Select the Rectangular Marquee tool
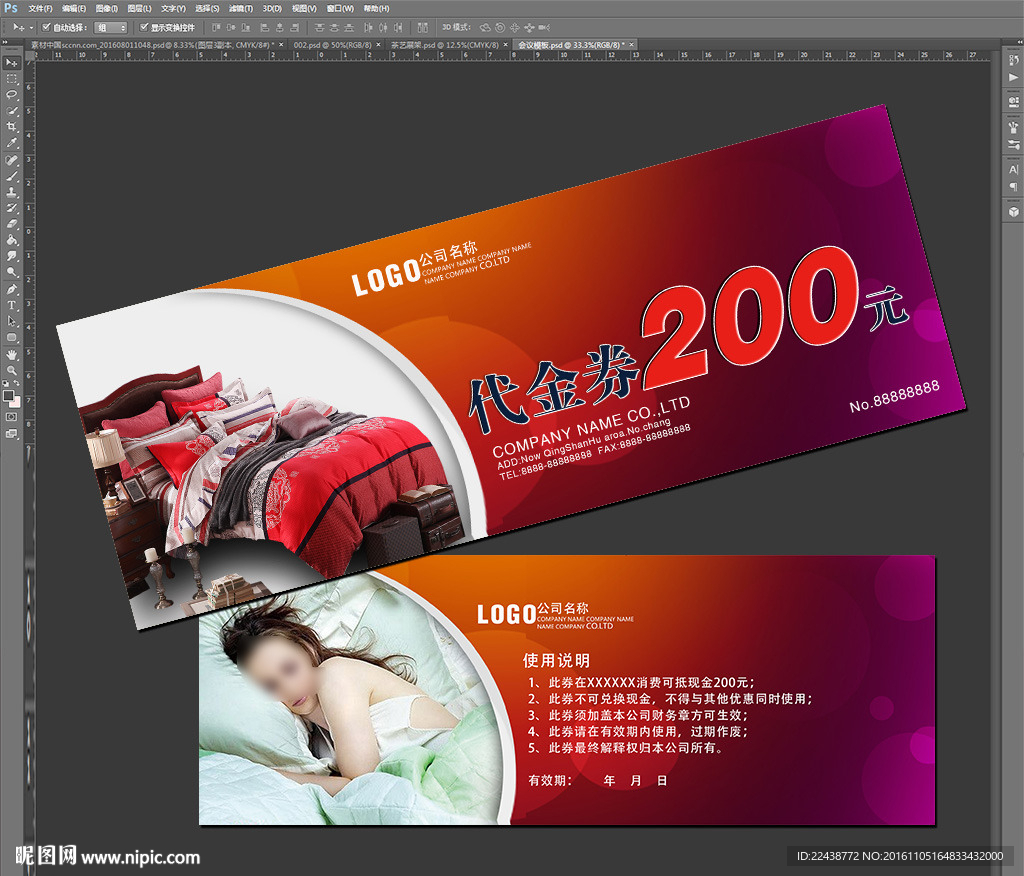1024x876 pixels. coord(11,79)
